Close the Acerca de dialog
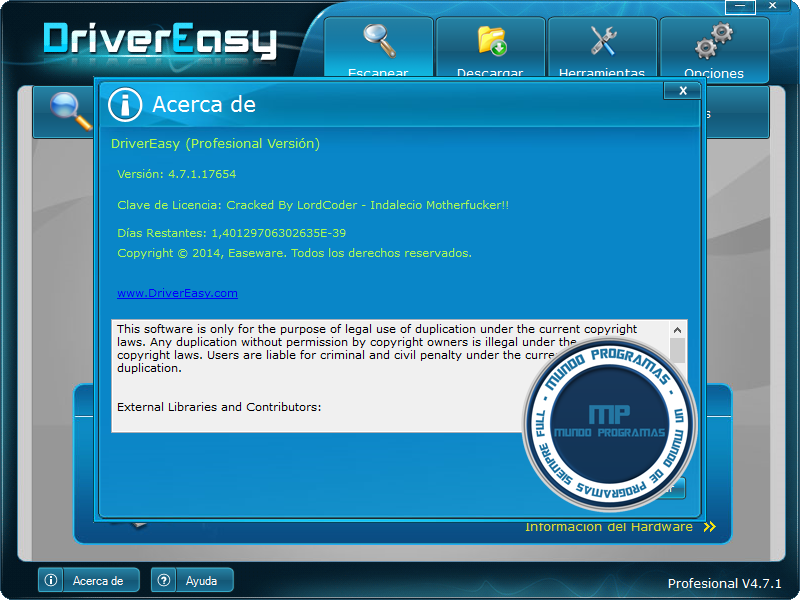The height and width of the screenshot is (600, 800). pos(683,91)
